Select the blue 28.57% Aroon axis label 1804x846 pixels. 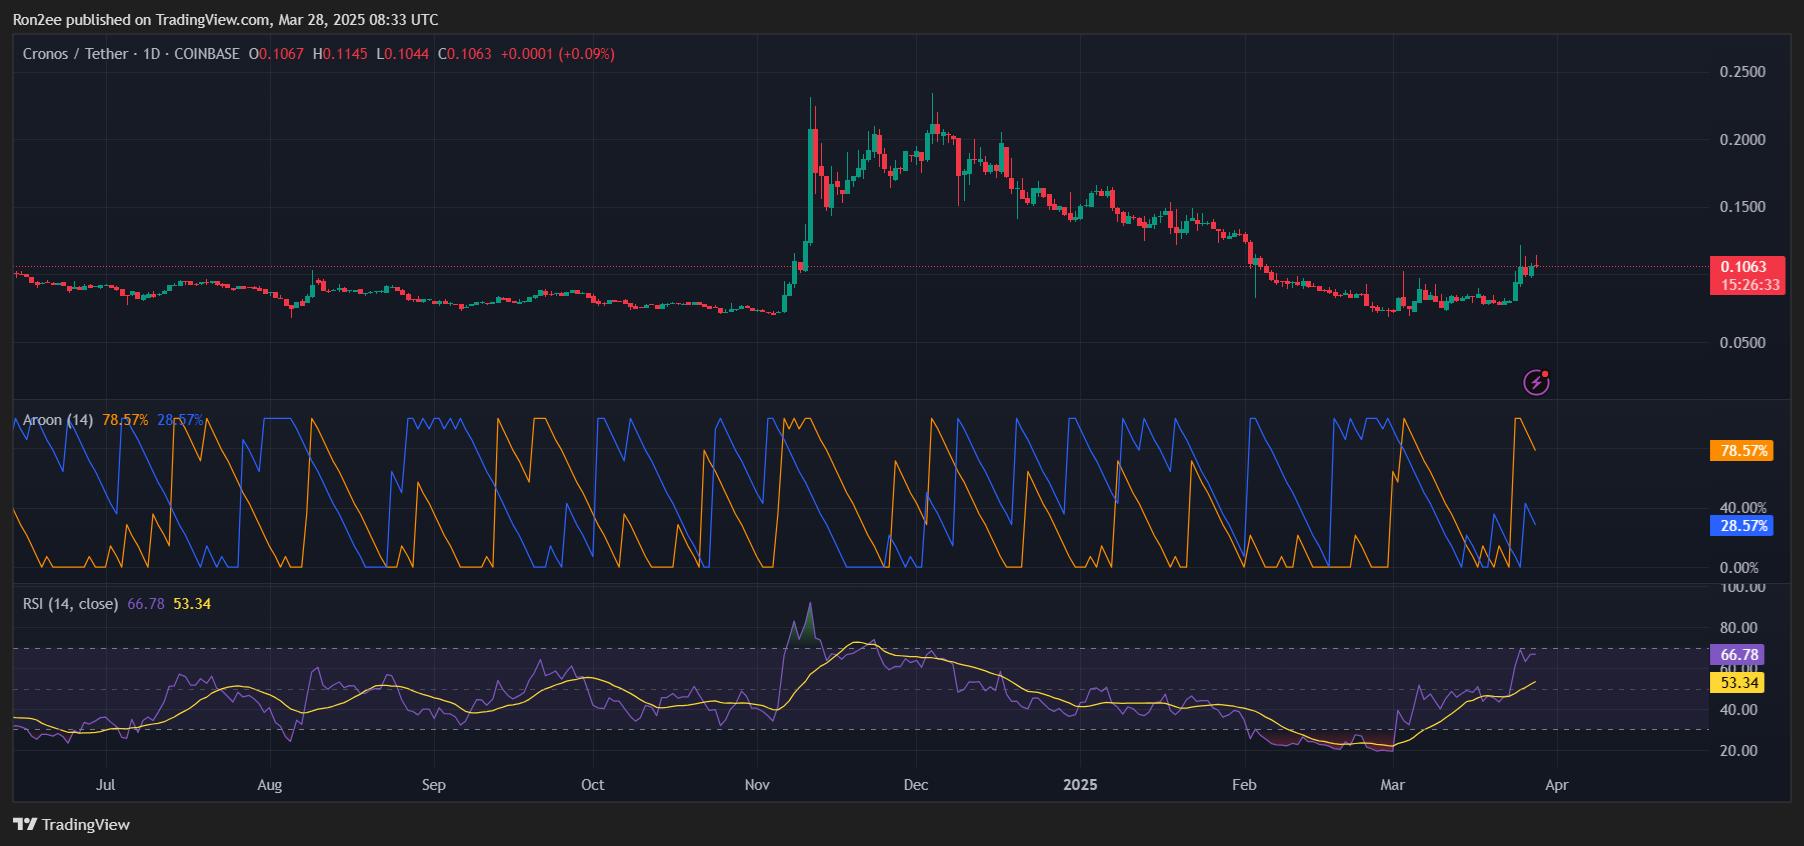pos(1743,526)
